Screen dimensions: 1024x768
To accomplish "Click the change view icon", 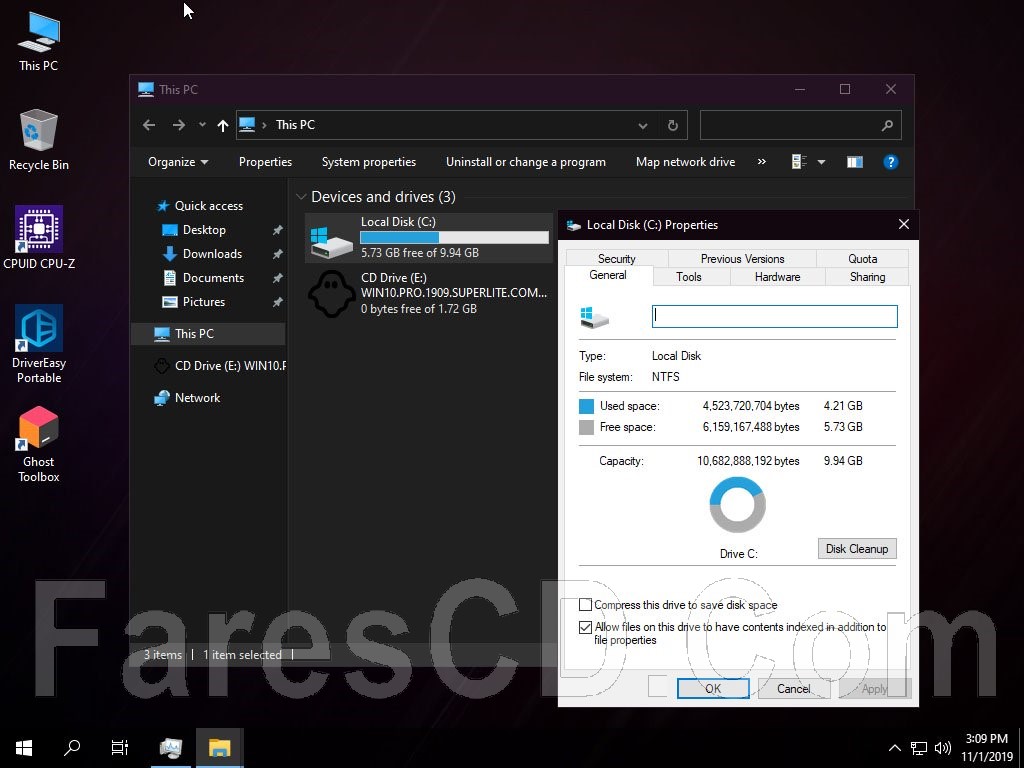I will [x=799, y=162].
